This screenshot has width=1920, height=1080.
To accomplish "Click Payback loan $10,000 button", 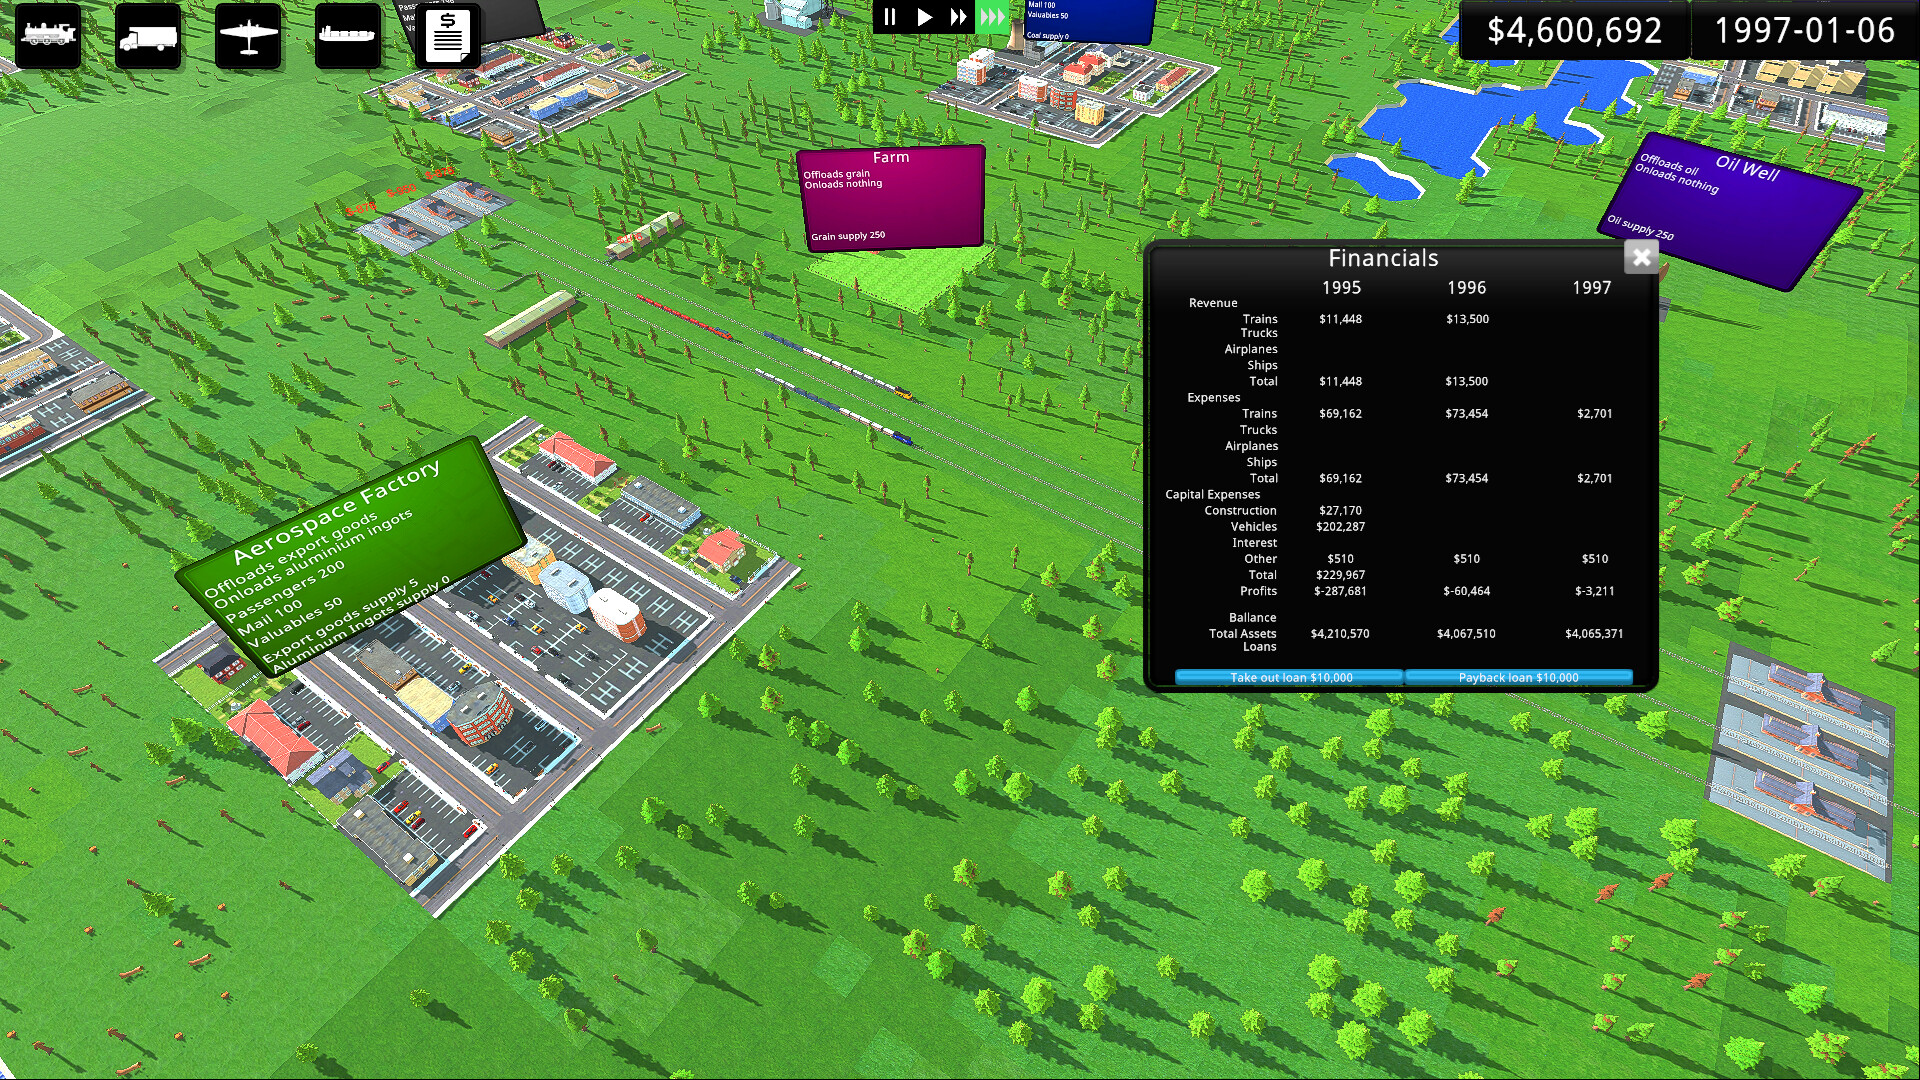I will pyautogui.click(x=1518, y=677).
